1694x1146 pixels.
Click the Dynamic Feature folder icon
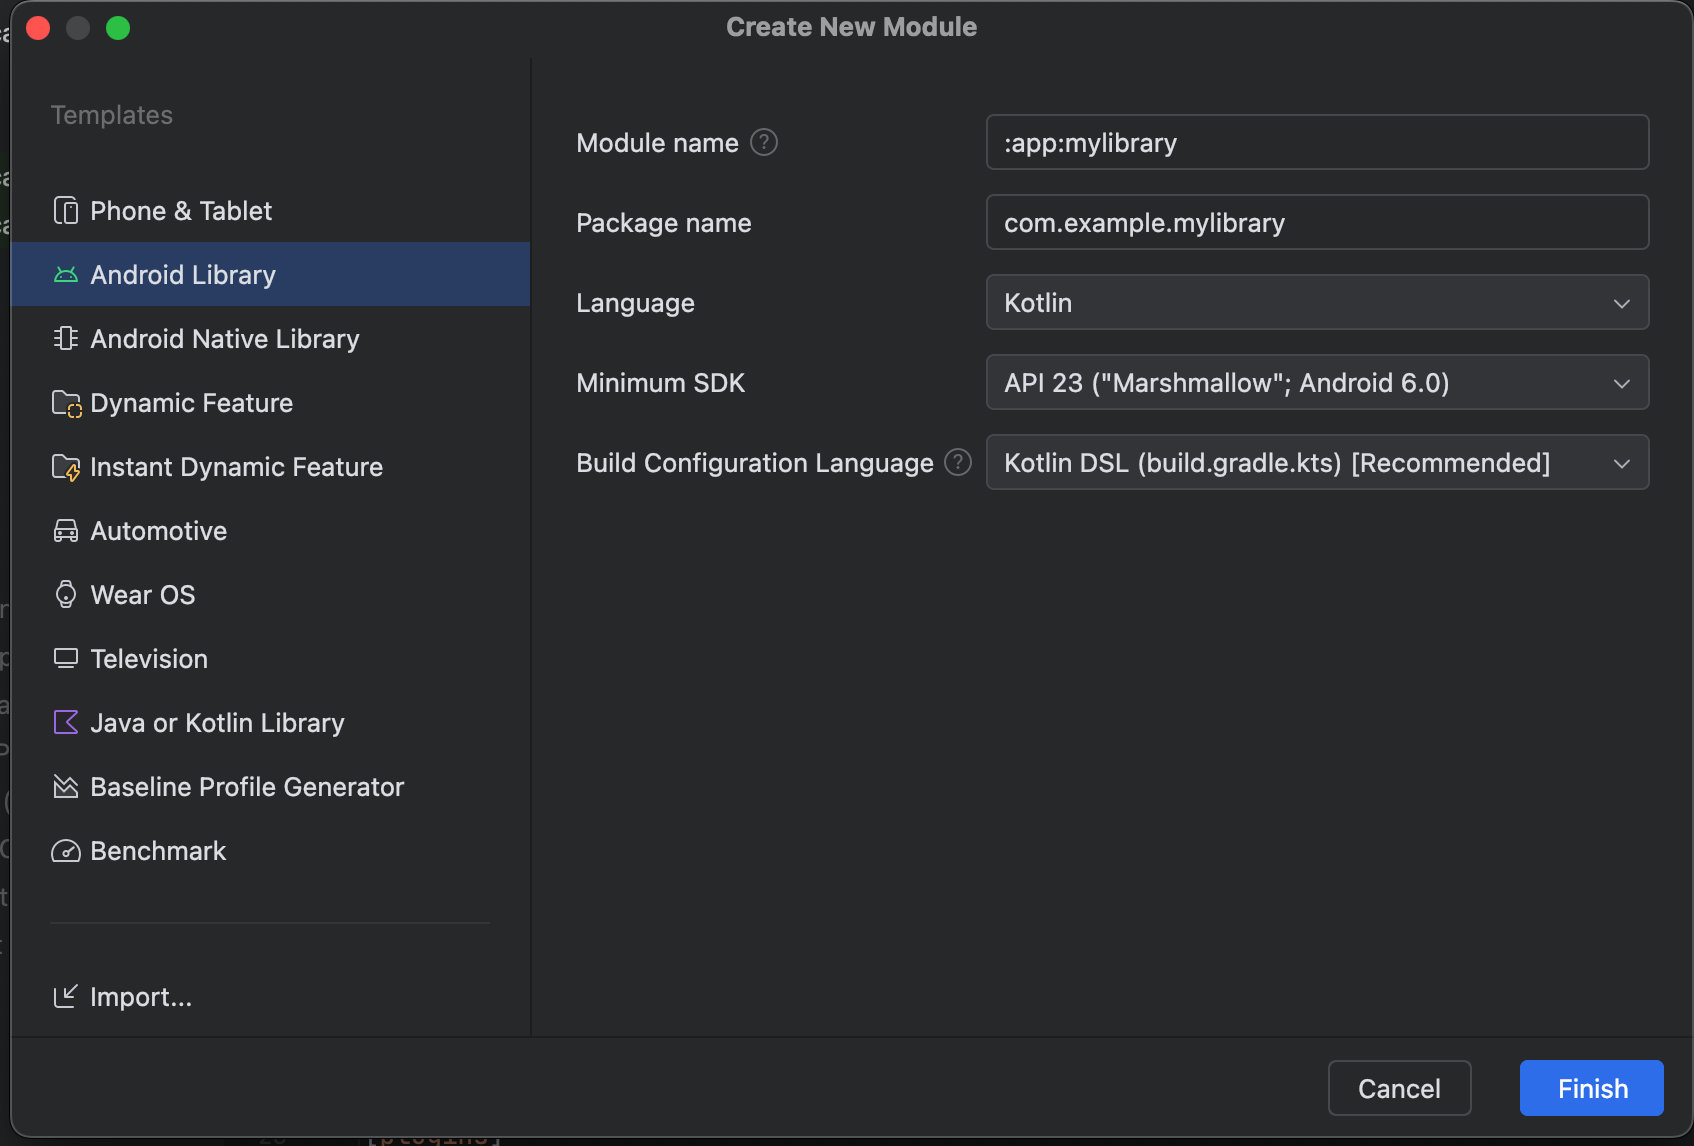click(65, 402)
